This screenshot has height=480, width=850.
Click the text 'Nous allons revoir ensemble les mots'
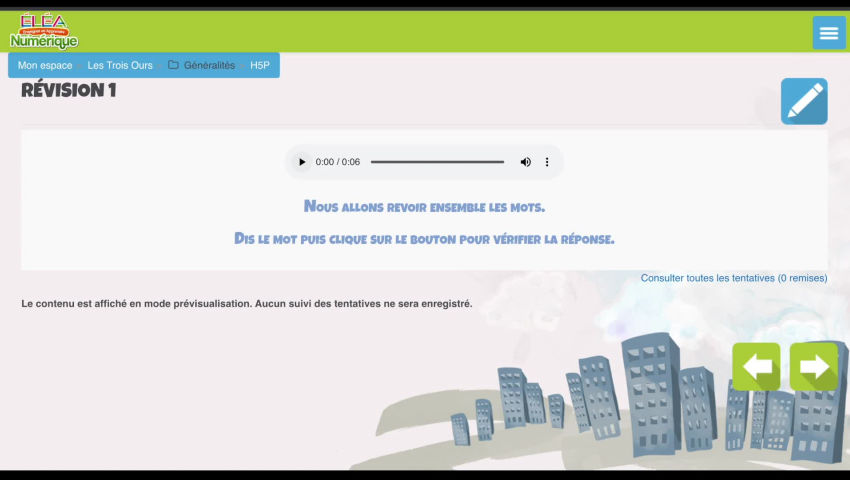click(424, 207)
